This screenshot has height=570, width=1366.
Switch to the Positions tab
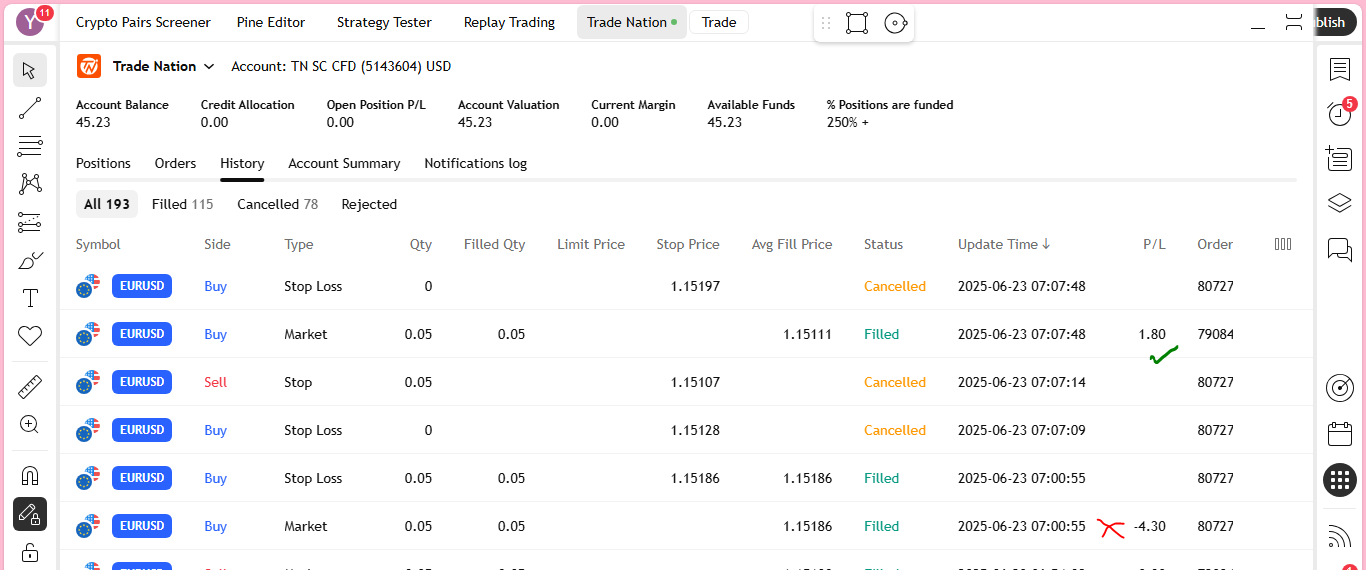point(103,163)
